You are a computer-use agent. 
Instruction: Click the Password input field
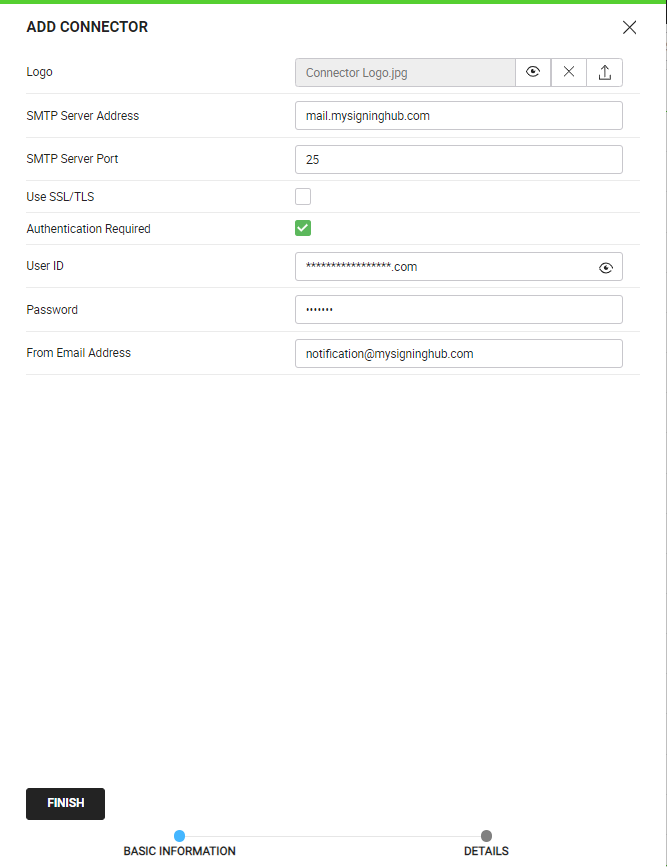point(458,310)
